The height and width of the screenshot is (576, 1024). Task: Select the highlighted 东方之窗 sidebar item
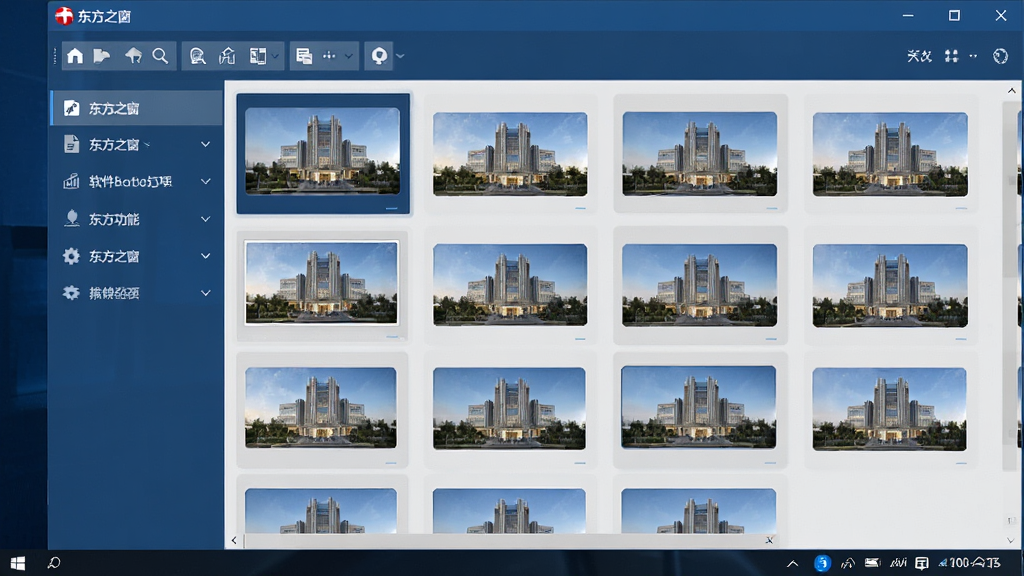tap(136, 108)
